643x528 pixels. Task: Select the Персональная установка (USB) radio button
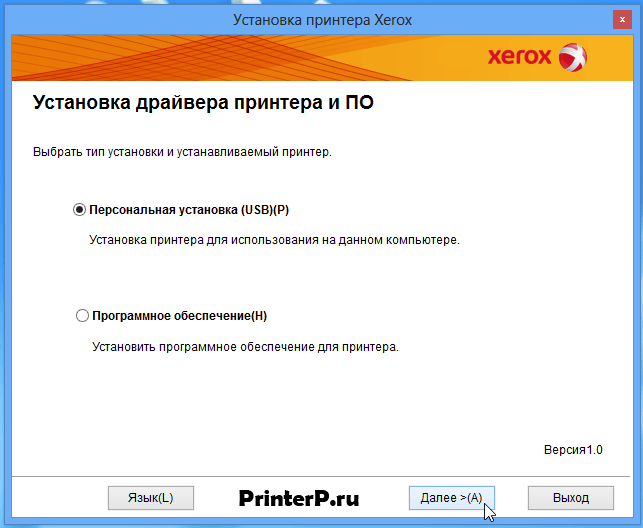click(79, 210)
